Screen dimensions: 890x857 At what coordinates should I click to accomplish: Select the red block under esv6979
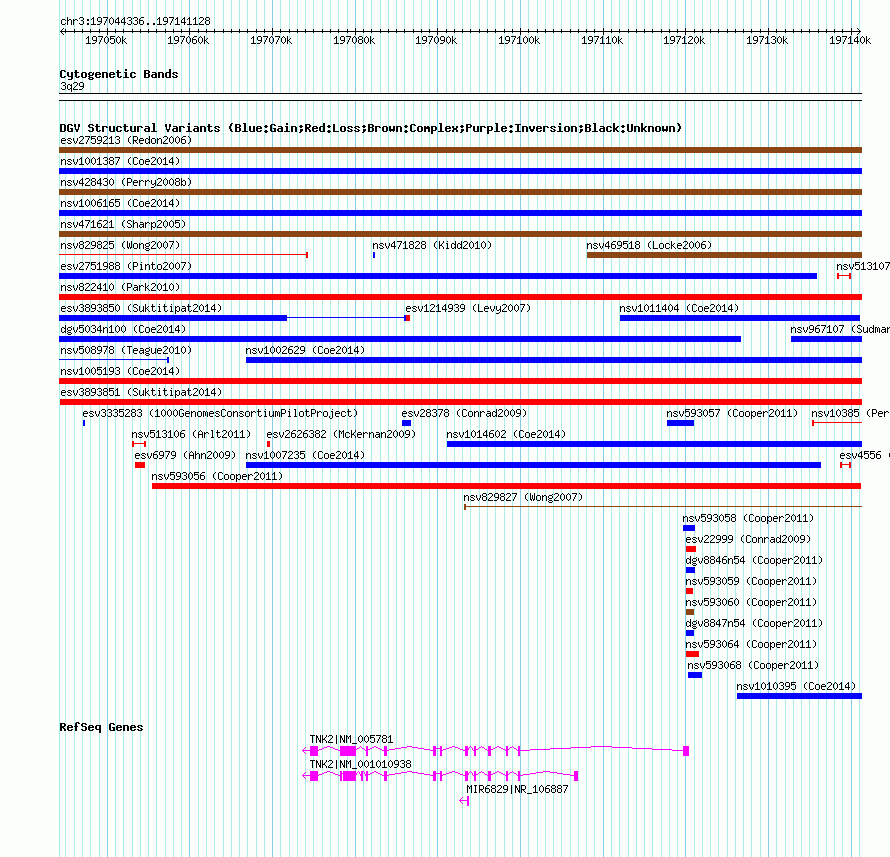[x=140, y=465]
